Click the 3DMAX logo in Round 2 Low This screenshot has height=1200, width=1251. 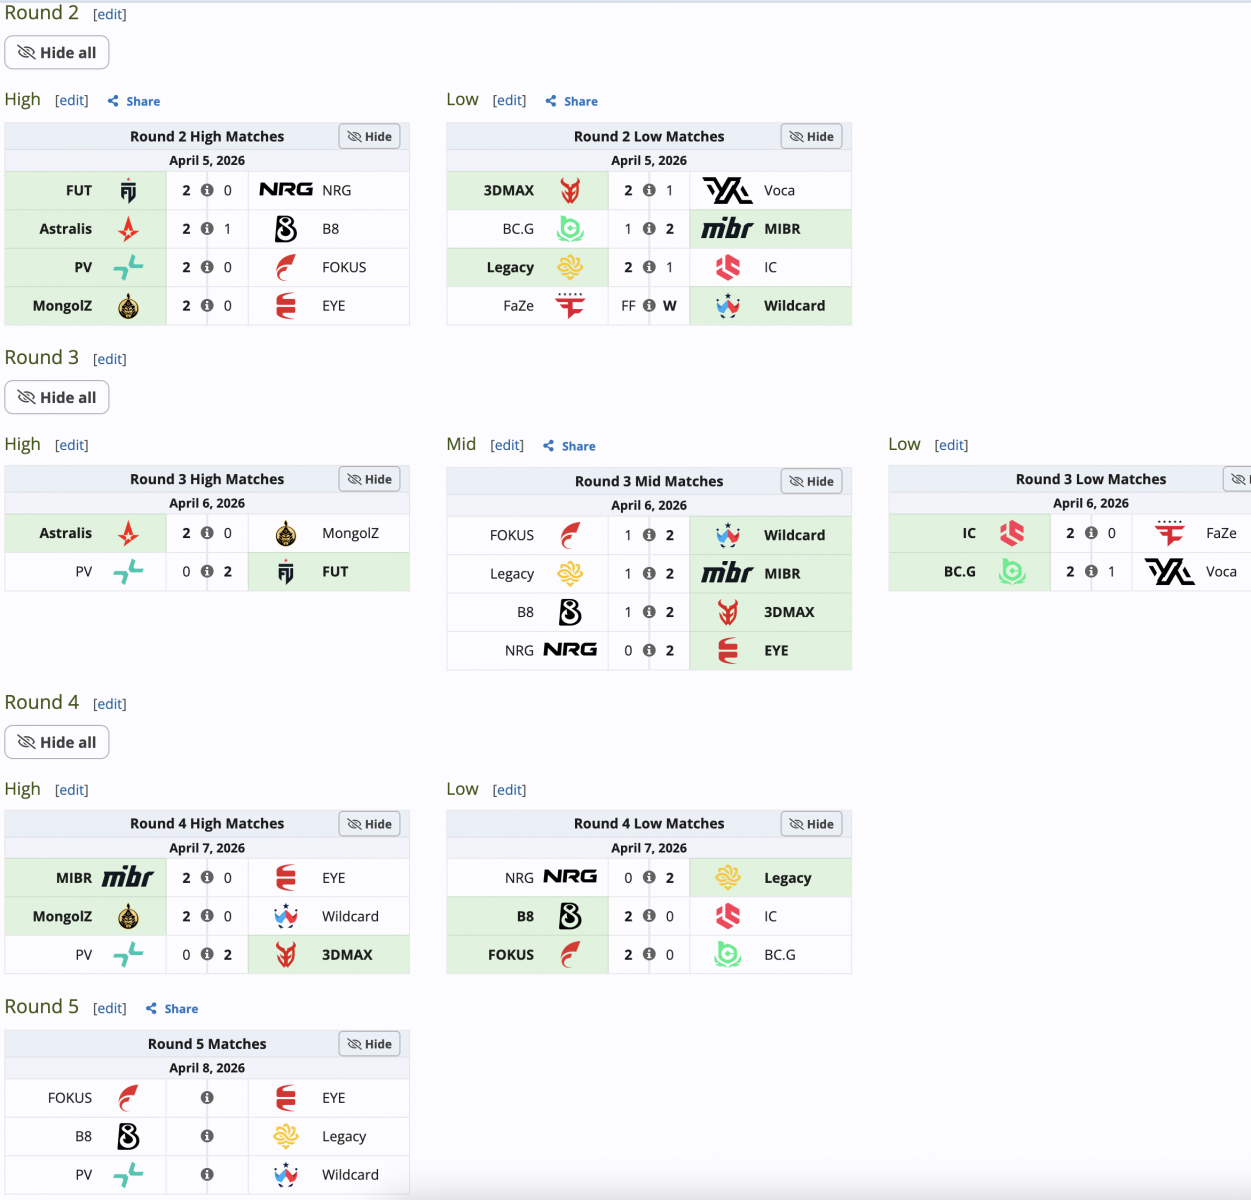(570, 191)
